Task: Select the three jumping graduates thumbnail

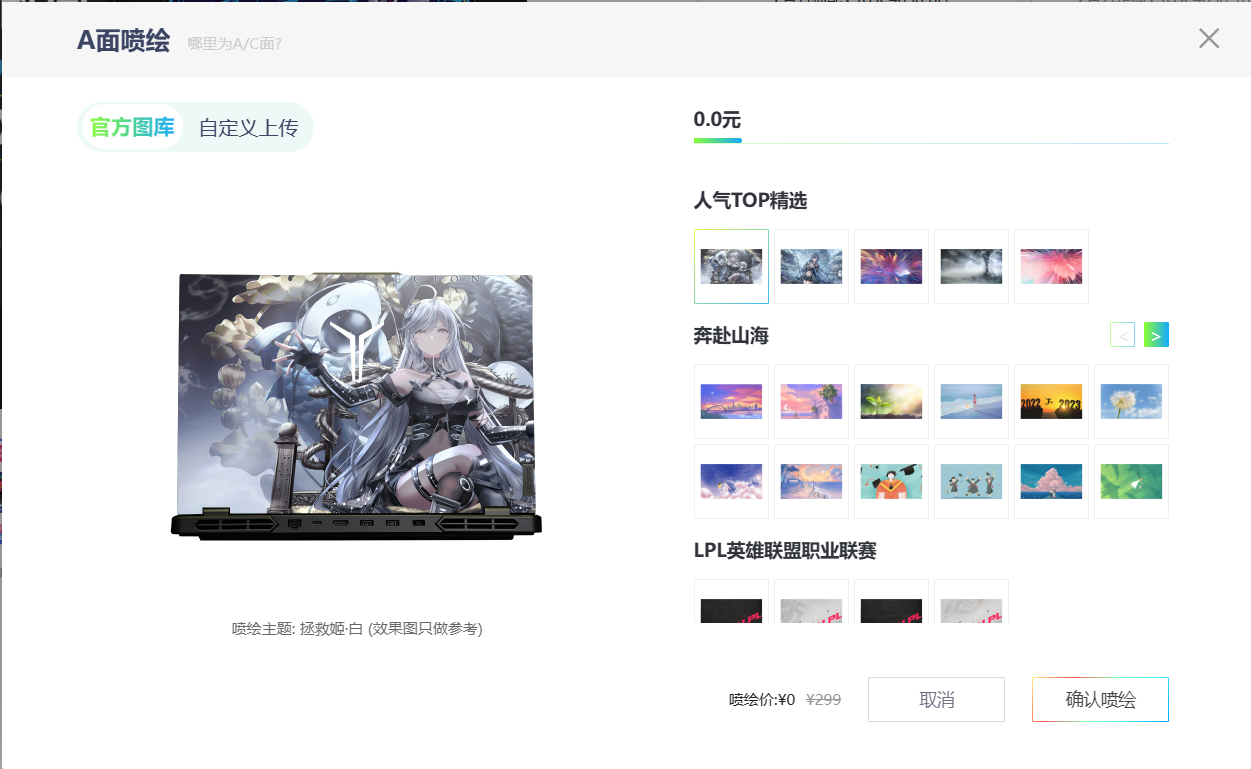Action: coord(971,481)
